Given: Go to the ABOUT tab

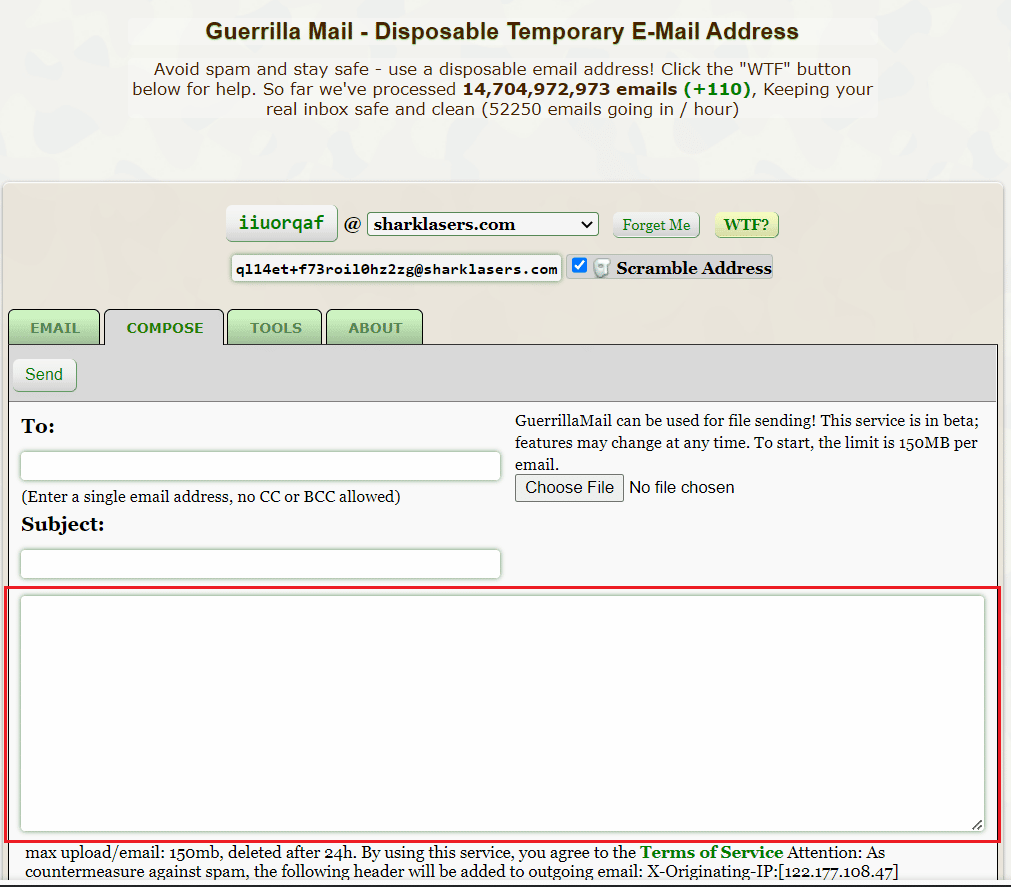Looking at the screenshot, I should coord(375,327).
